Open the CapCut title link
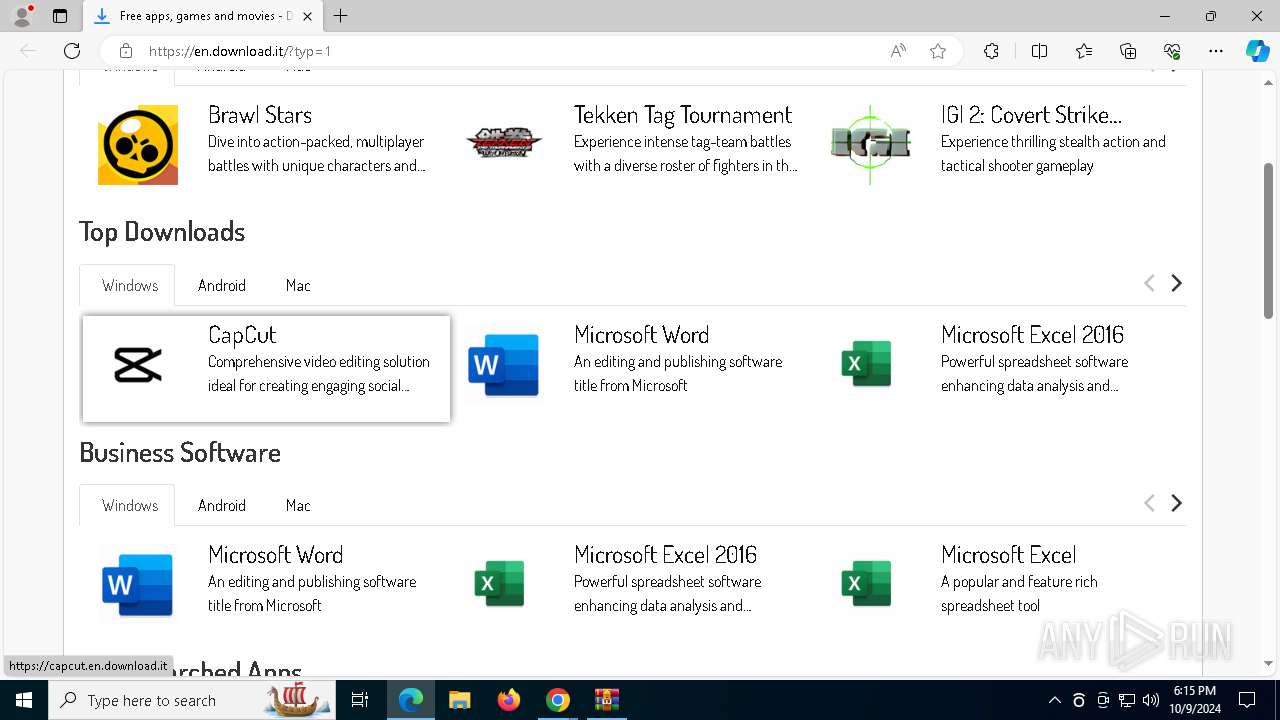The image size is (1280, 720). (x=242, y=335)
